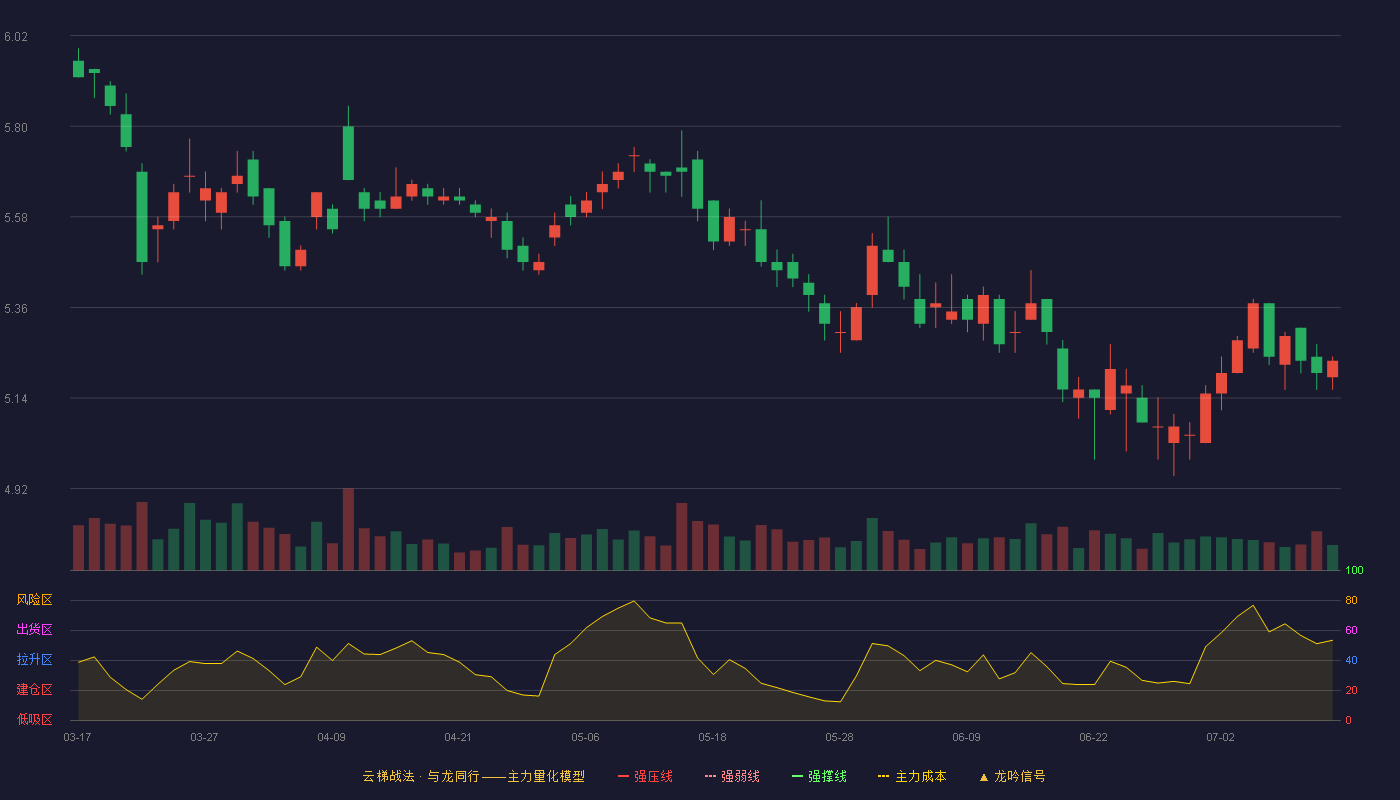Click the 4.92 price axis label

coord(16,490)
